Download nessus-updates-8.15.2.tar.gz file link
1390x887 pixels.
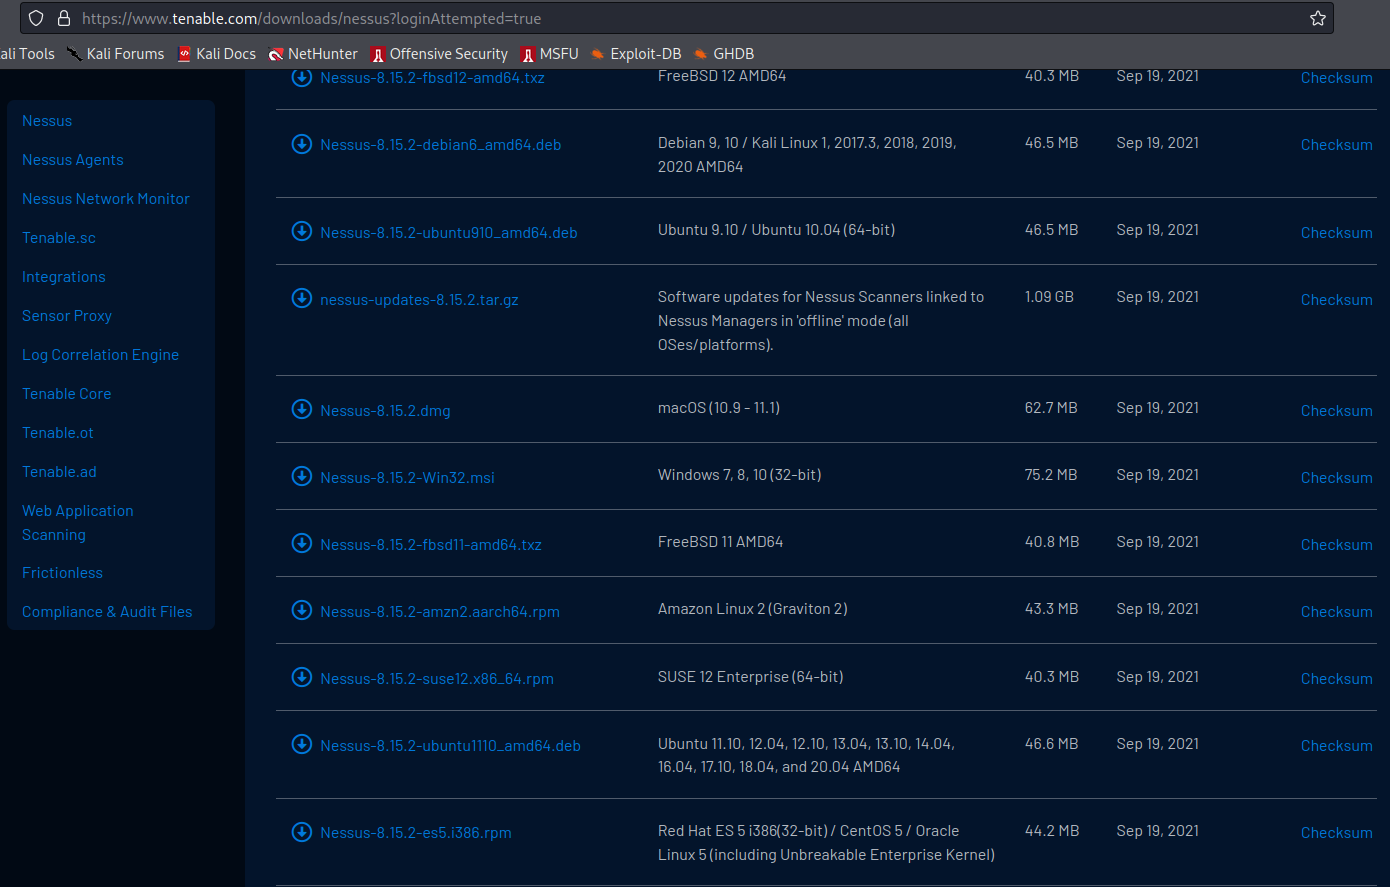[419, 300]
